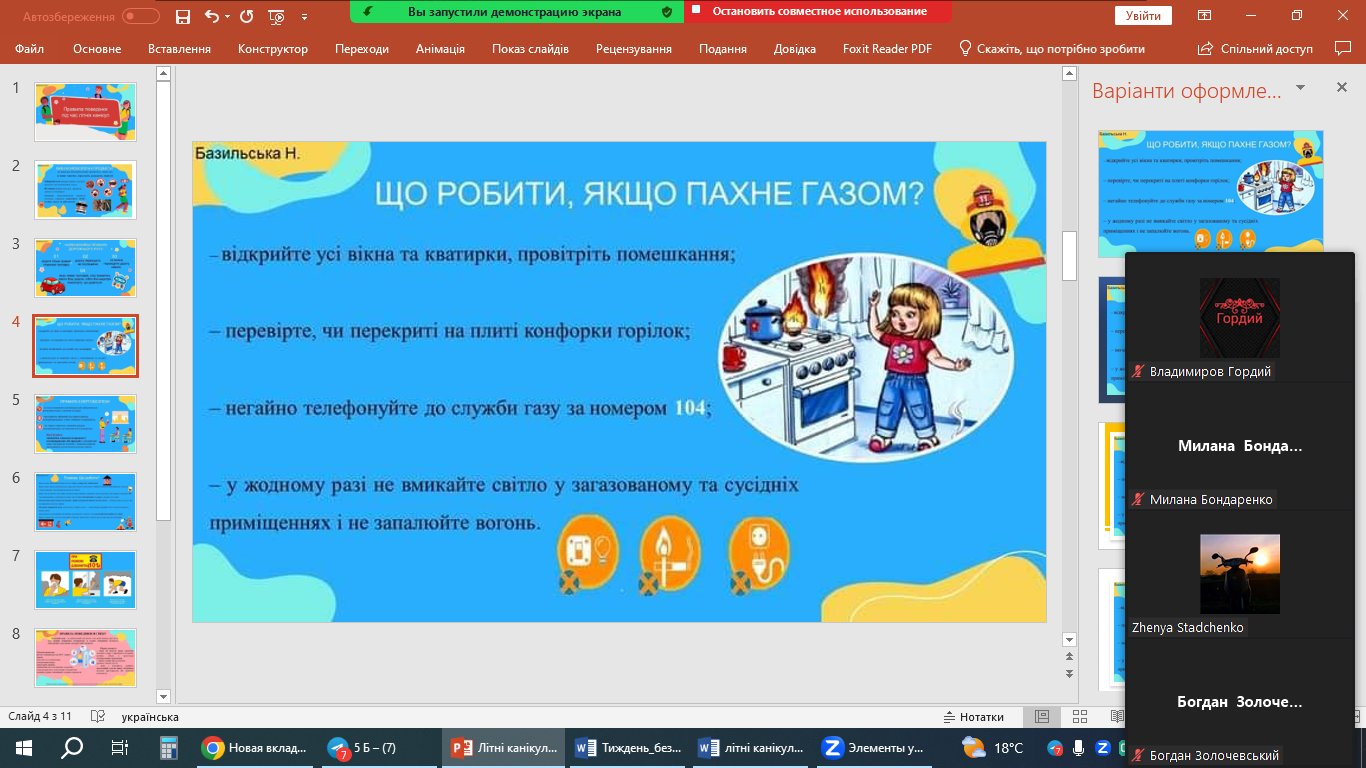Click the spell check icon in status bar
This screenshot has height=768, width=1366.
pos(98,717)
